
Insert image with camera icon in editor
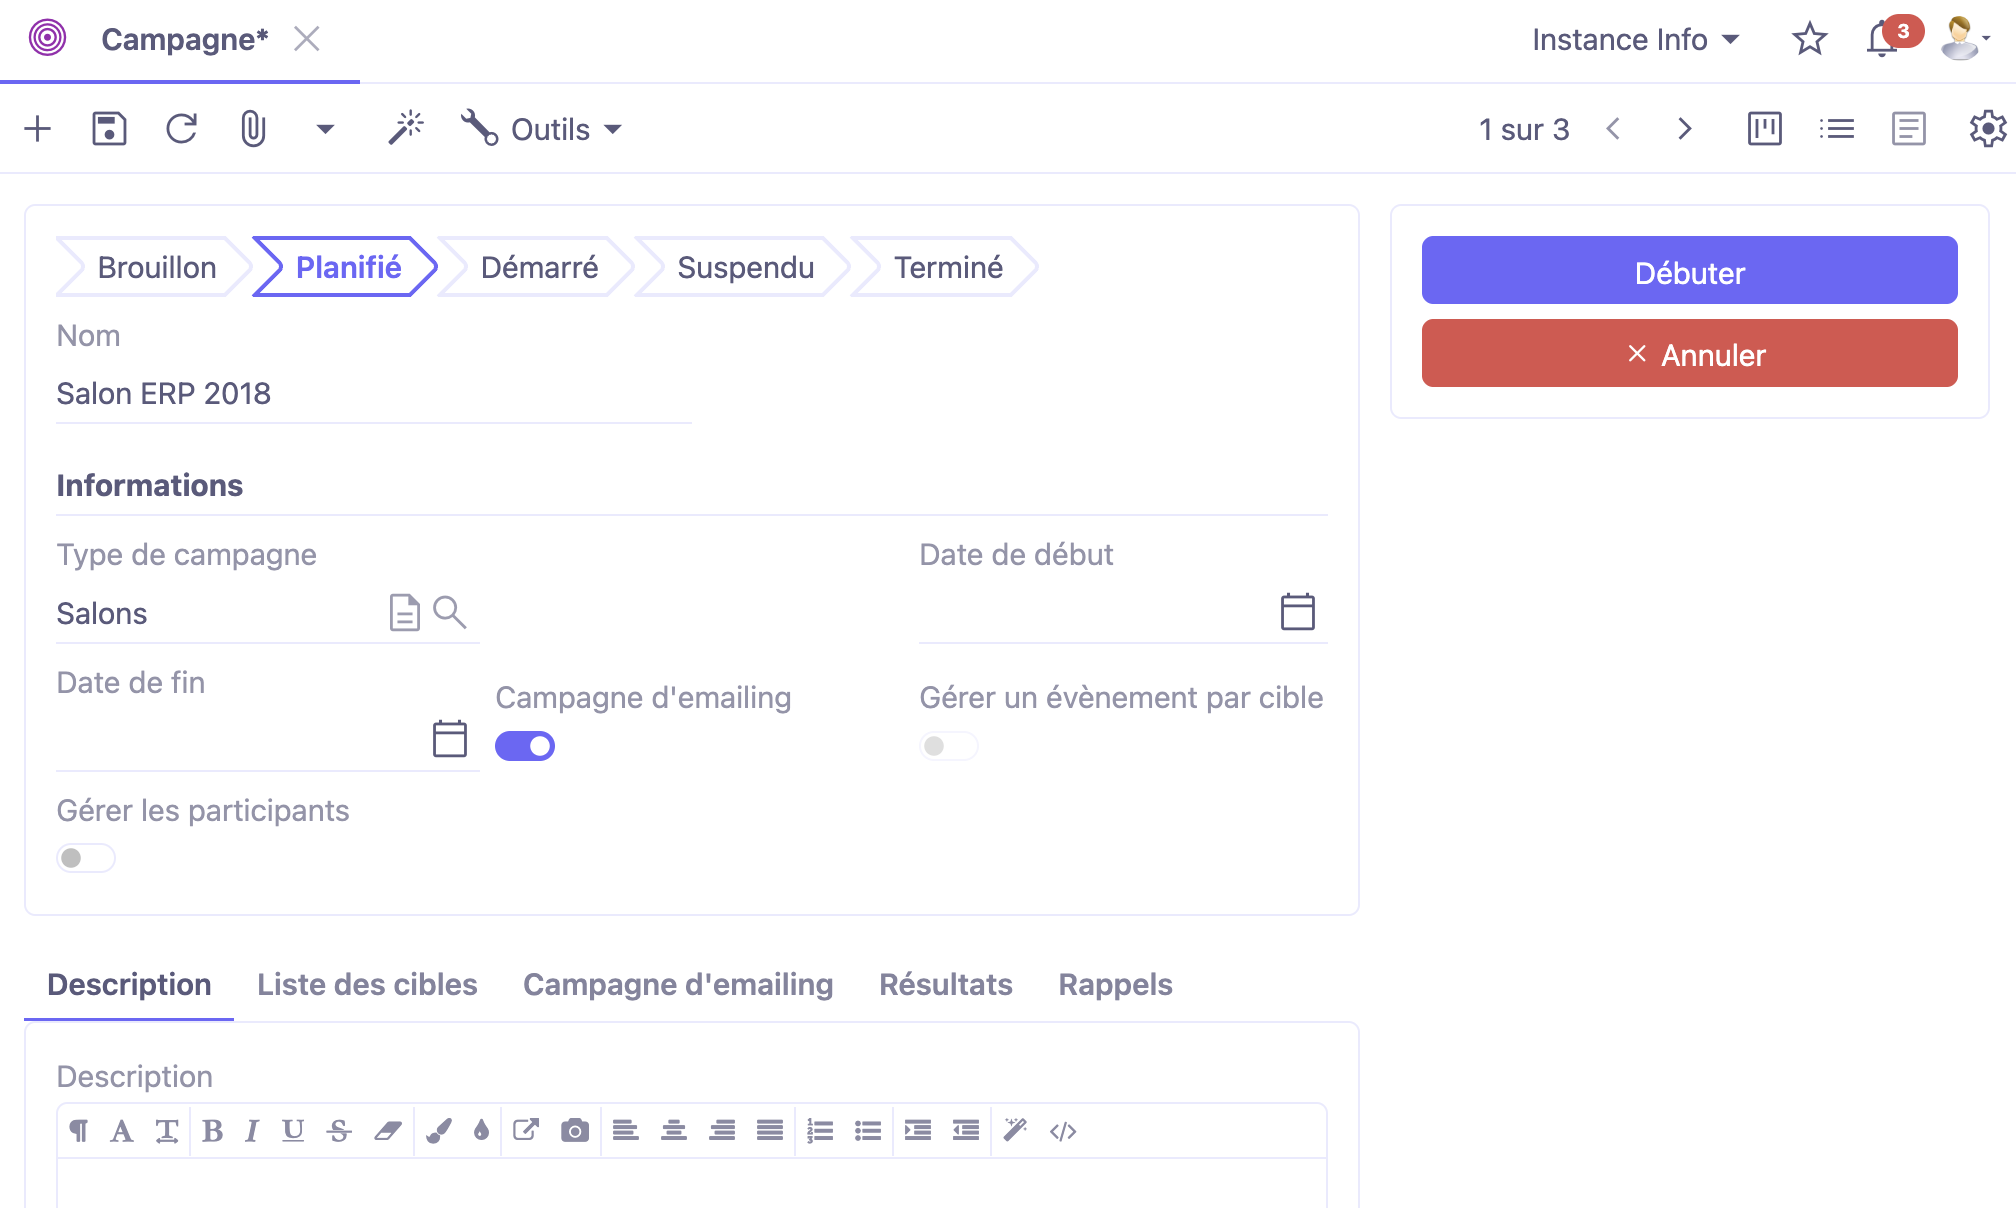(575, 1131)
